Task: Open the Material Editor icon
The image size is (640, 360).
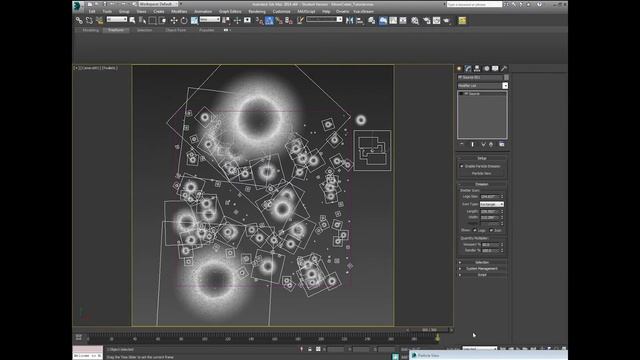Action: pos(415,20)
